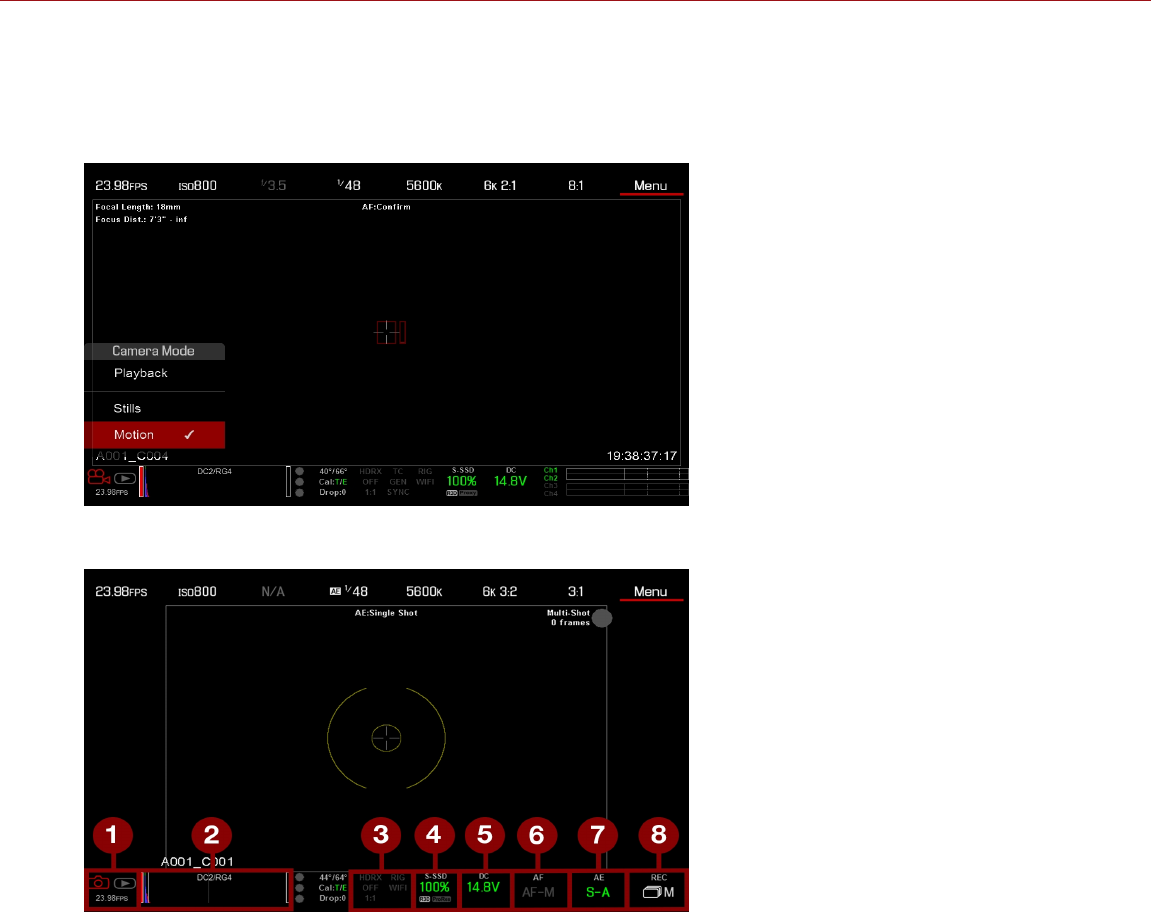Tap the 44°/64° temperature readout
The width and height of the screenshot is (1151, 912).
(333, 877)
